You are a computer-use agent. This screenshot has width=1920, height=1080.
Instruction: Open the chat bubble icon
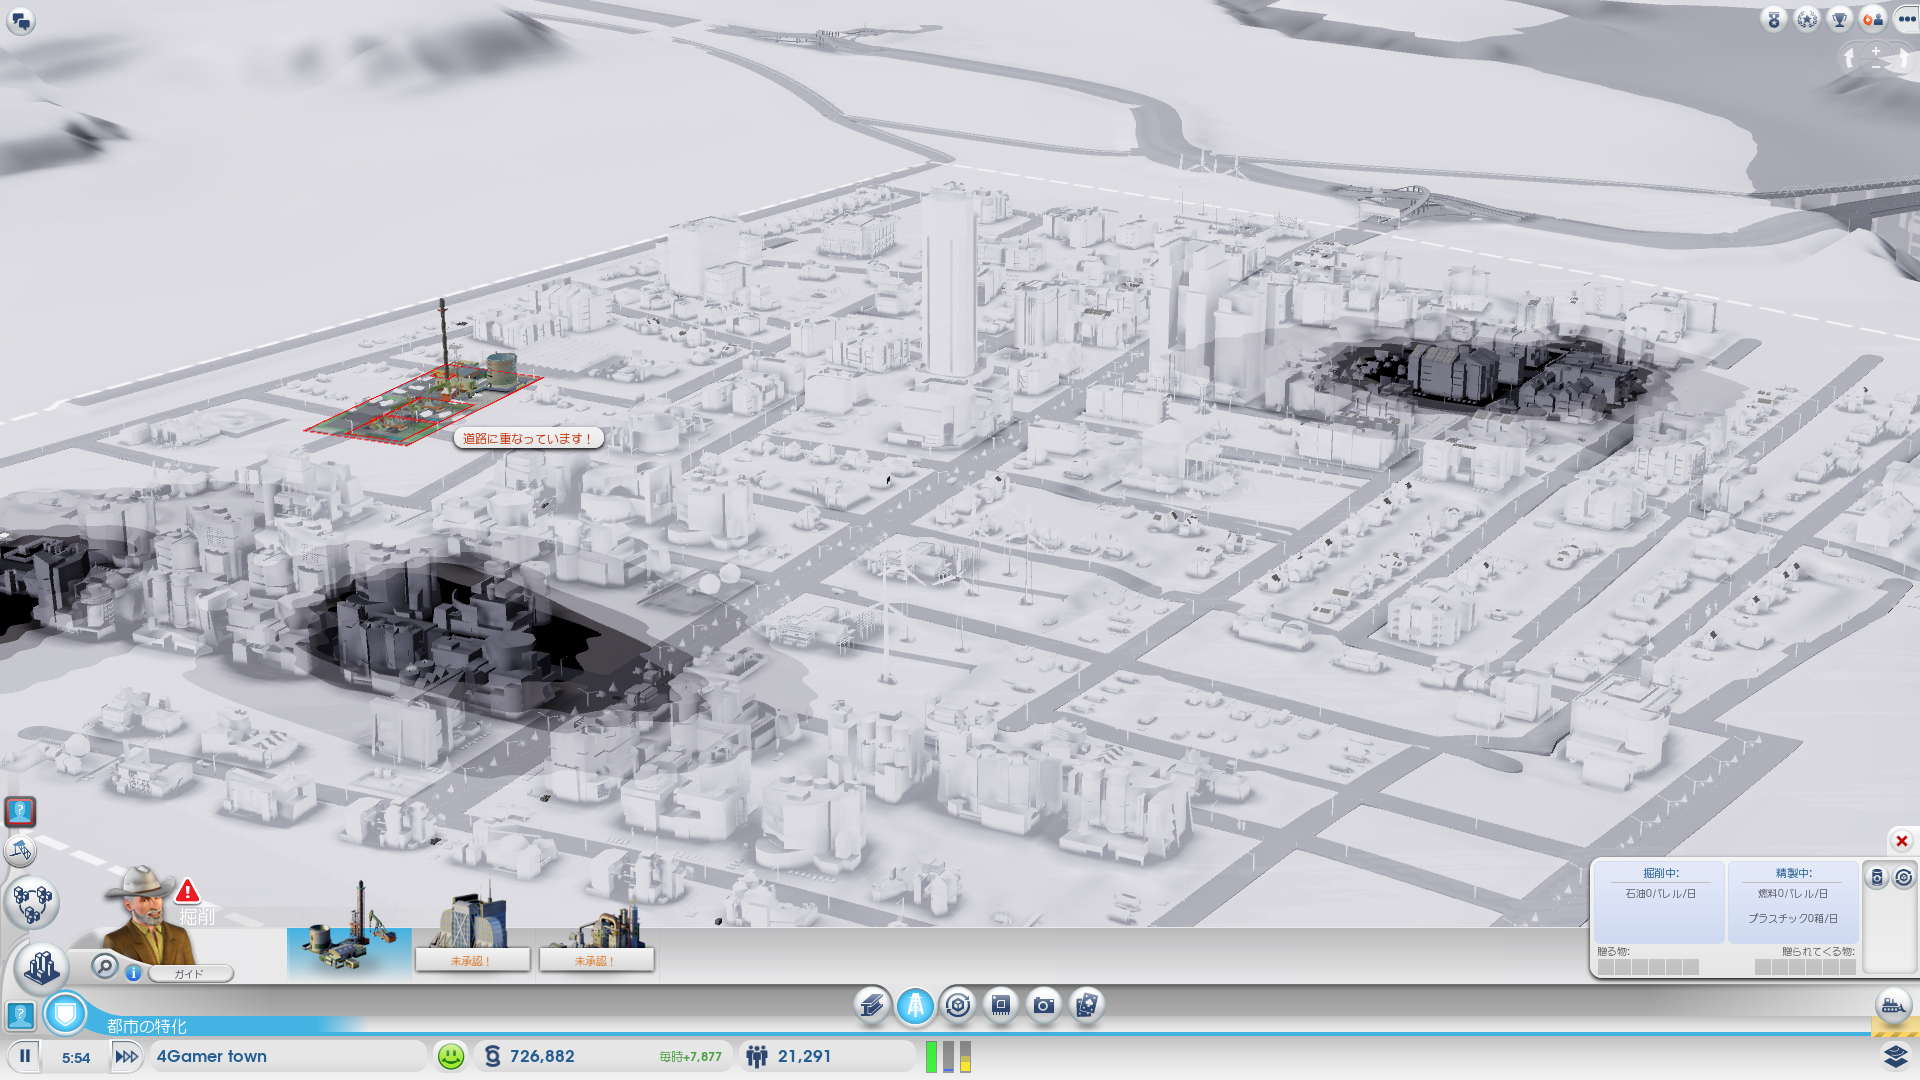[21, 20]
